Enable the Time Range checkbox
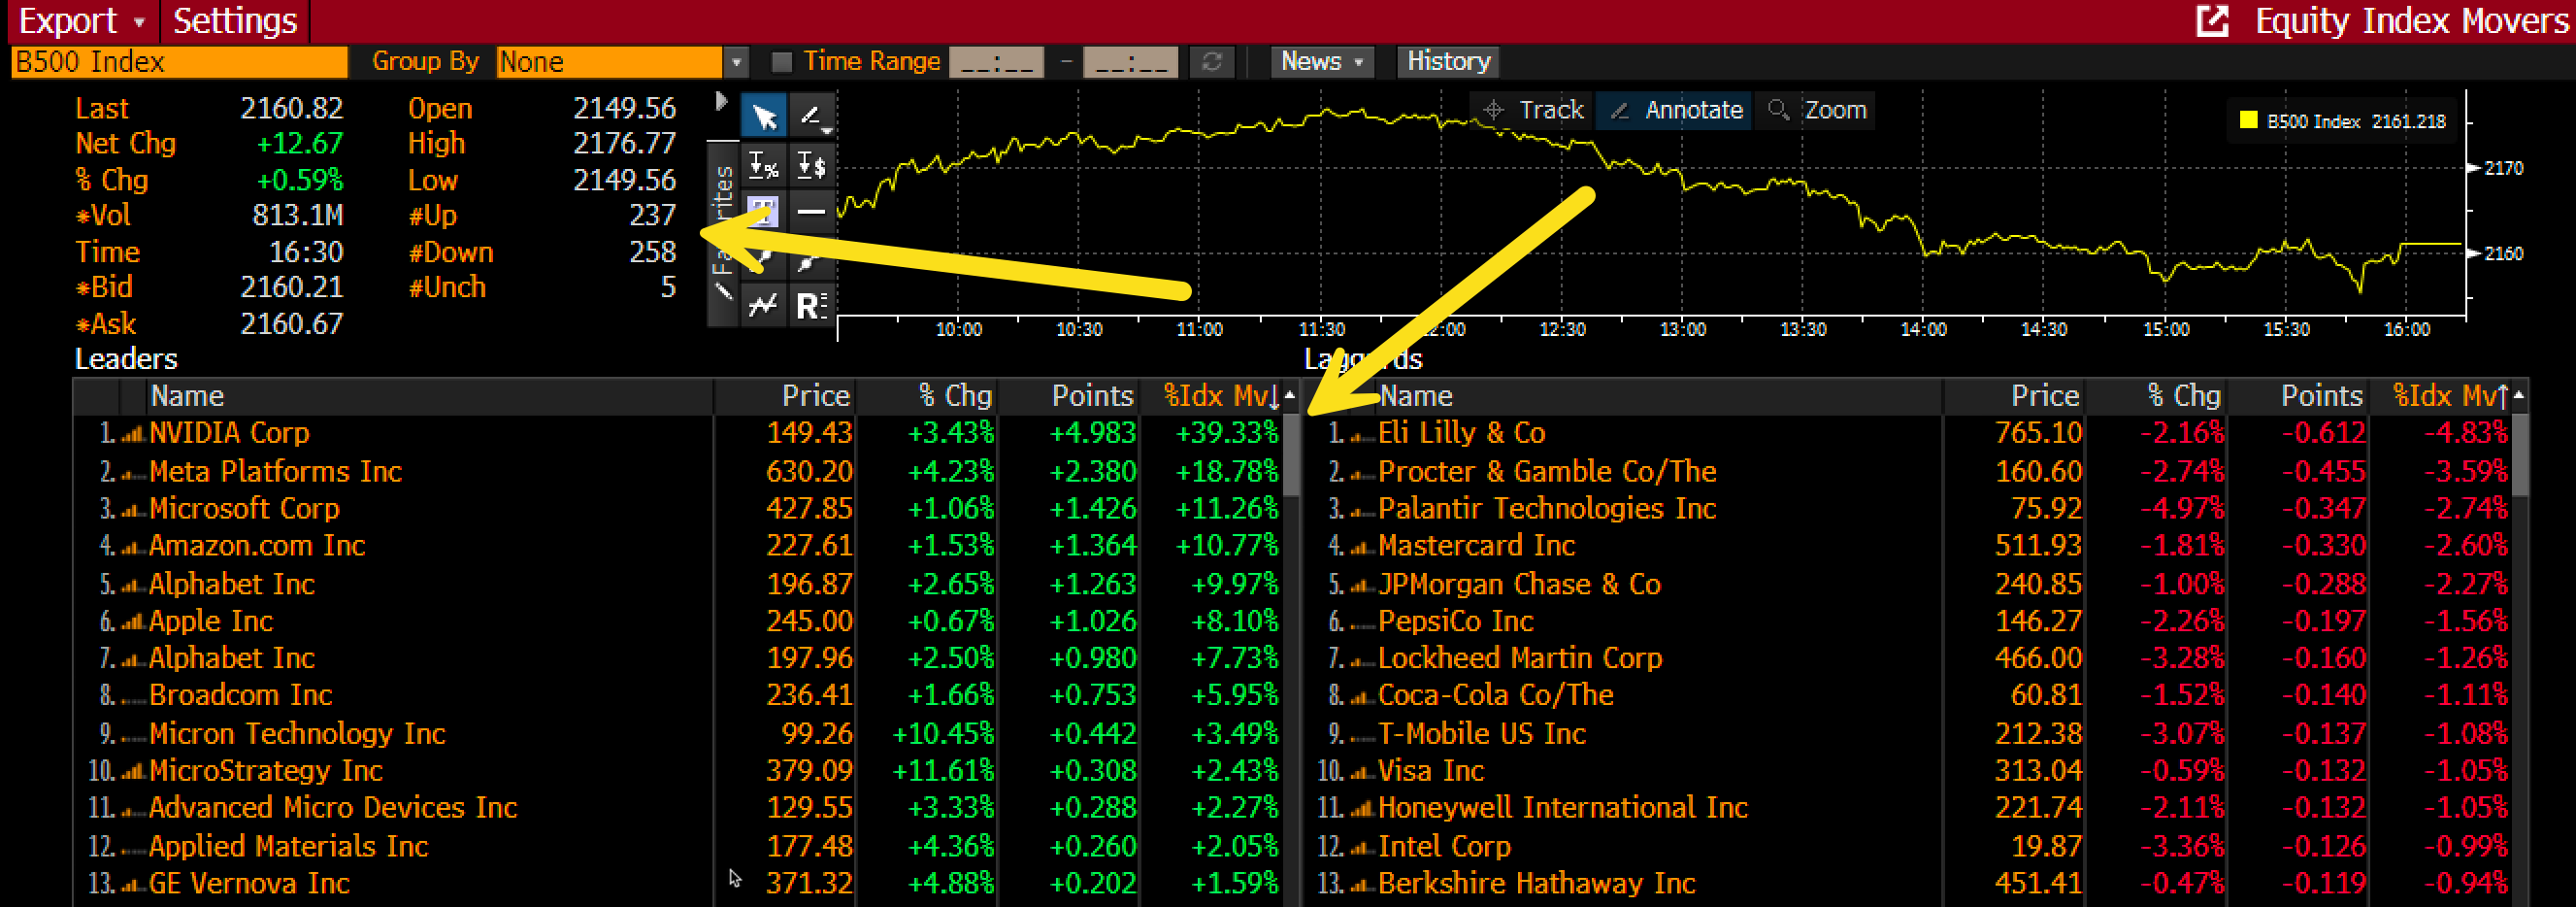 pyautogui.click(x=782, y=62)
